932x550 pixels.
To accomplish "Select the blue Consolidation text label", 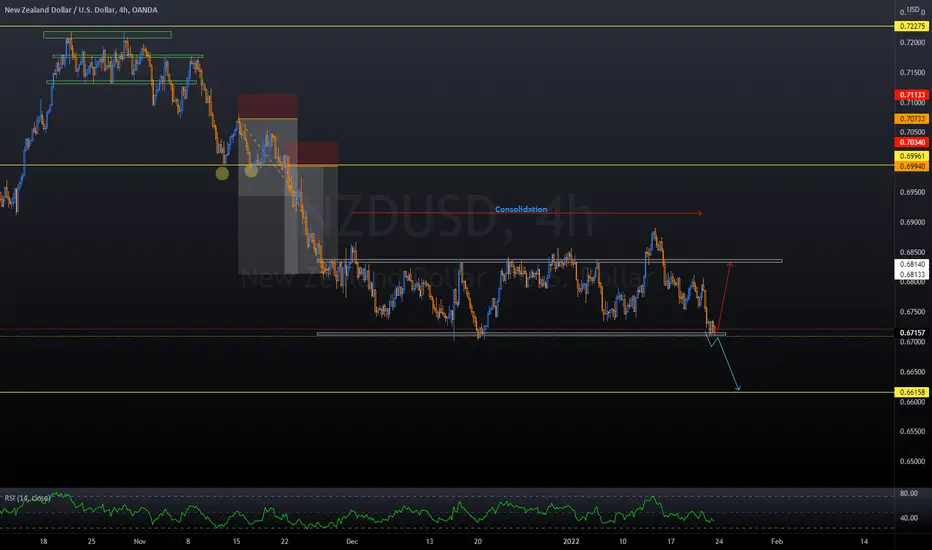I will 521,209.
